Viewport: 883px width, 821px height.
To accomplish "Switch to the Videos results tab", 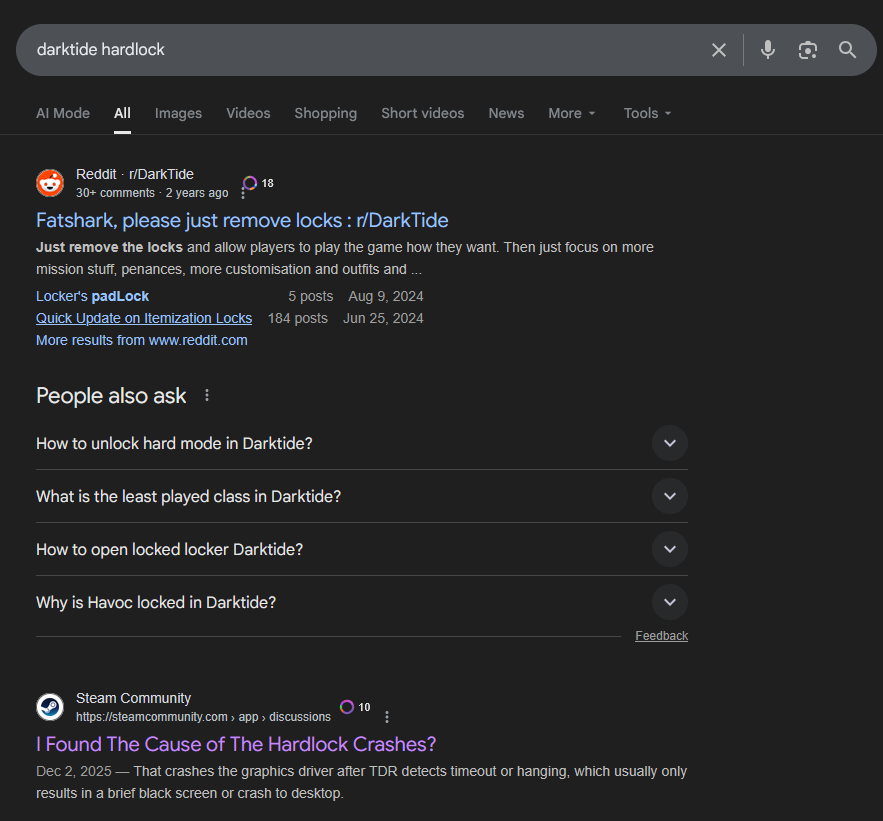I will (x=248, y=113).
